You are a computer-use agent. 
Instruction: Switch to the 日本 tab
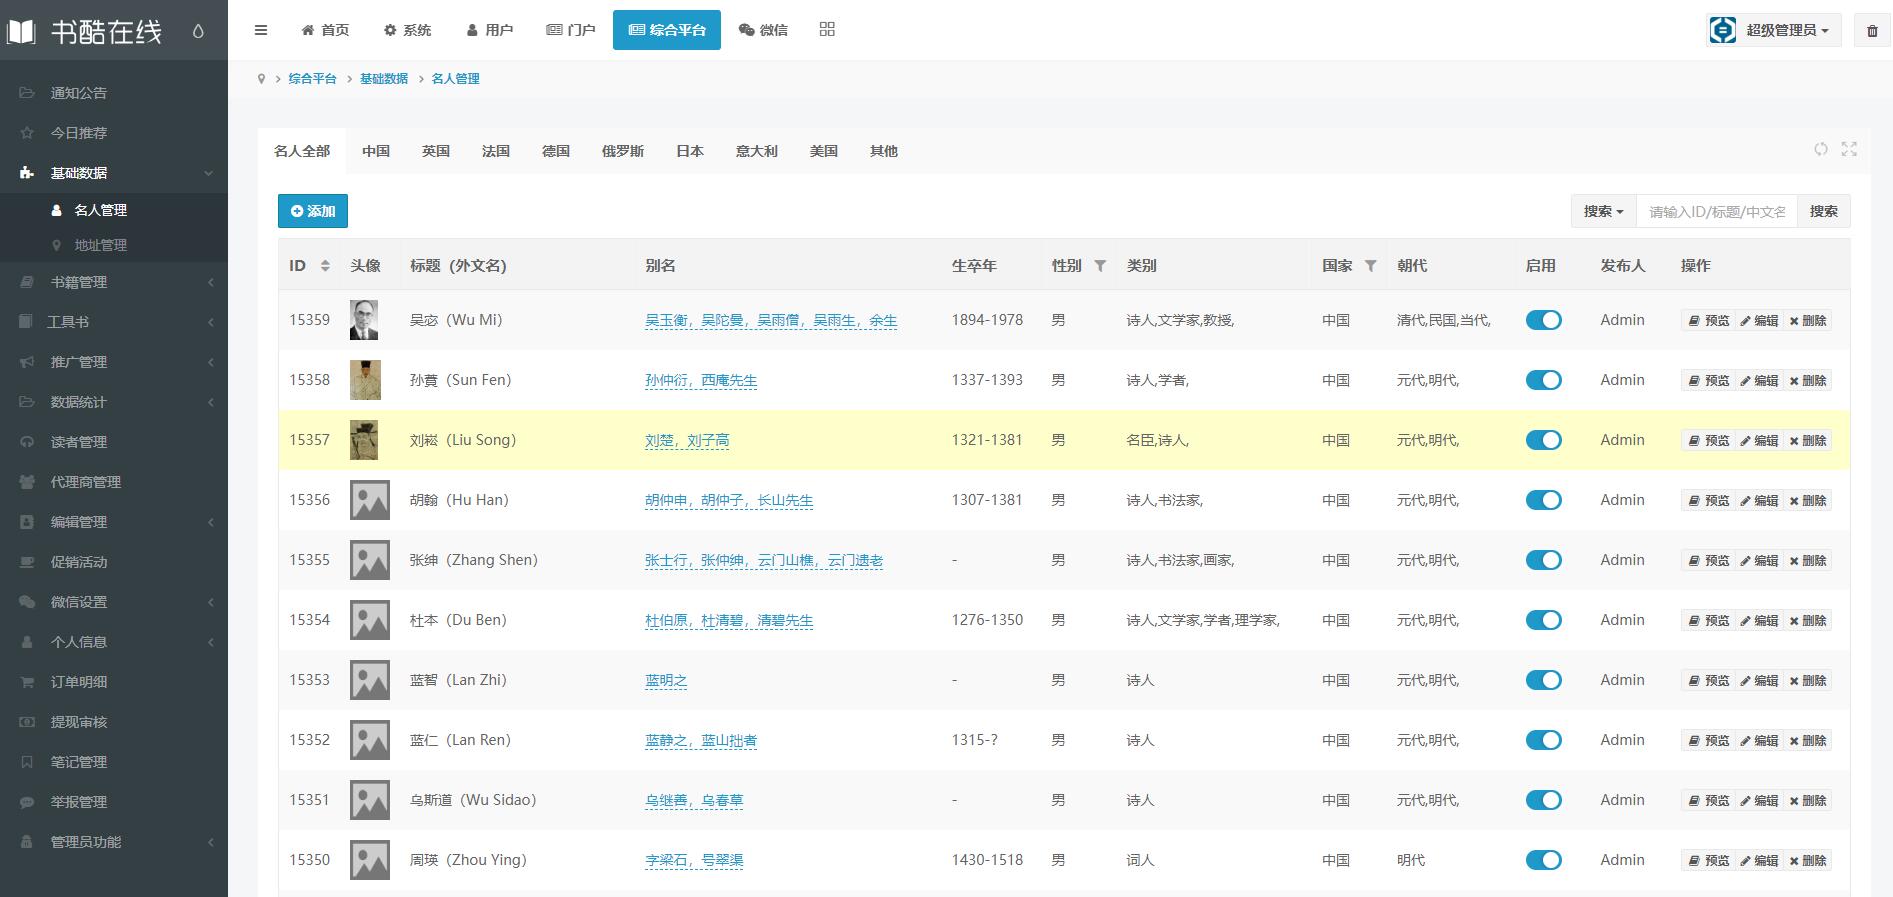(x=689, y=151)
